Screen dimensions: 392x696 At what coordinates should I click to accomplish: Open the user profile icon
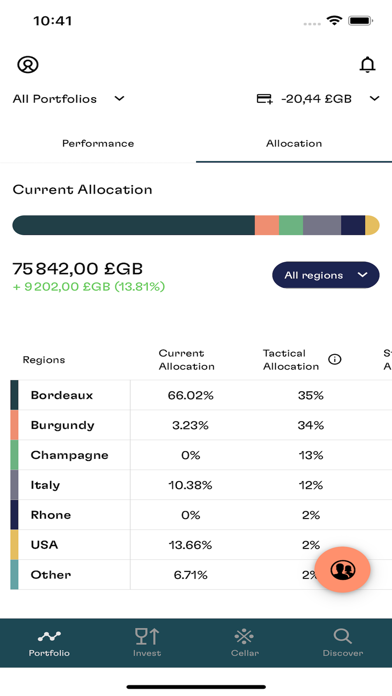click(28, 65)
